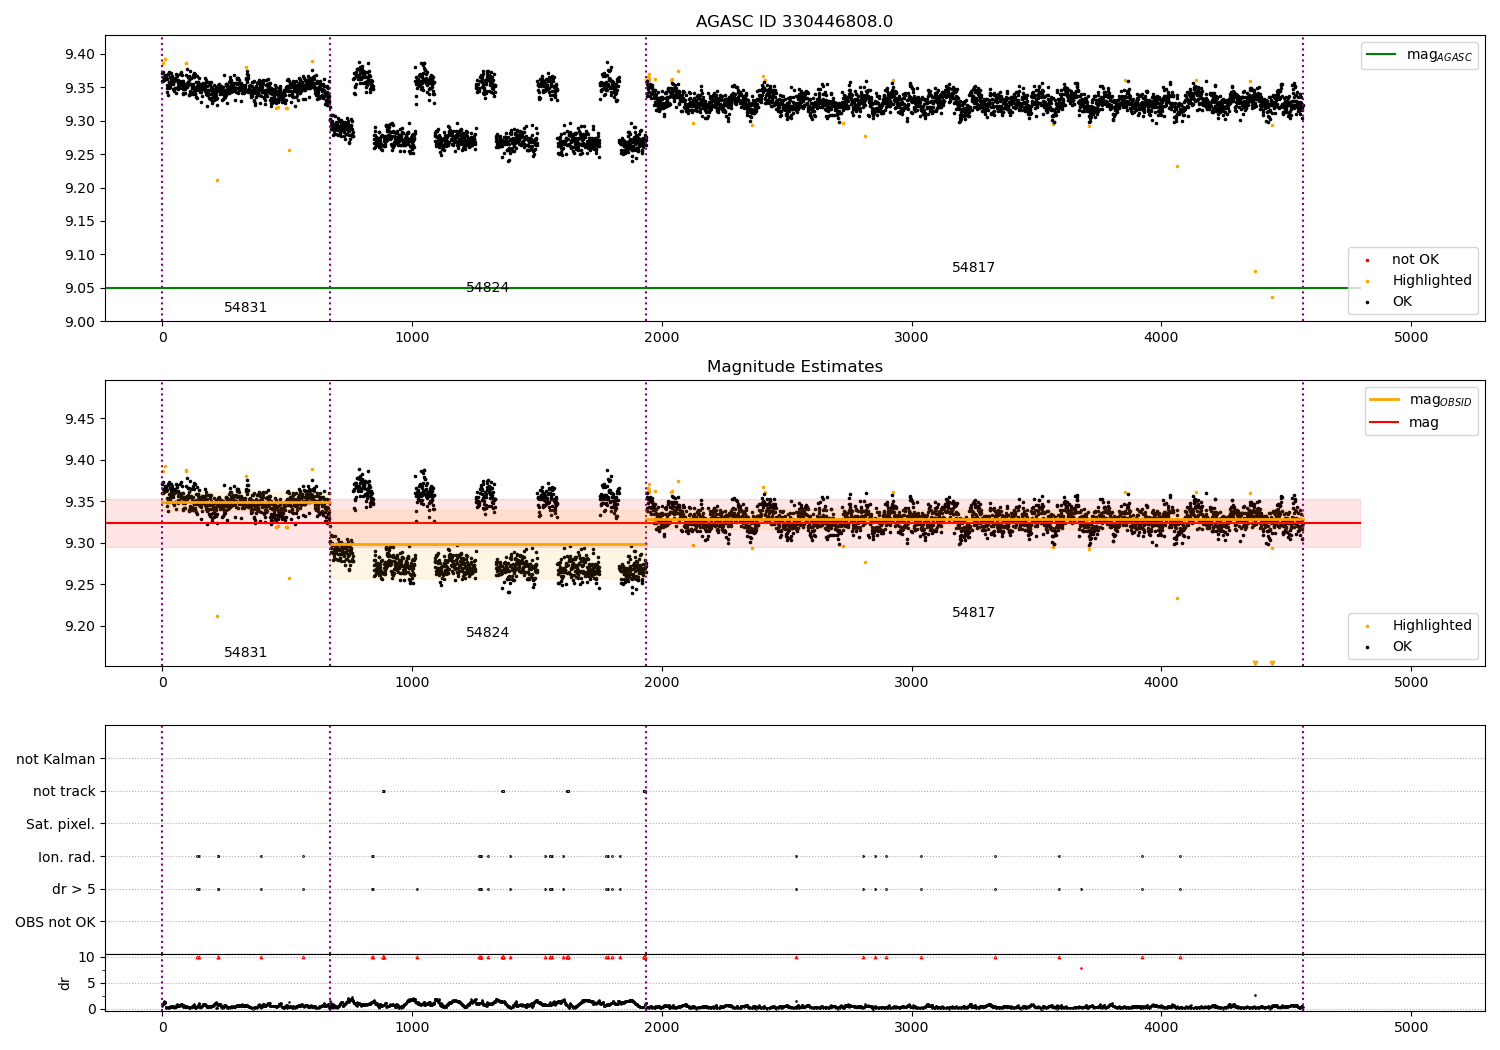Click obsid label 54831 in Magnitude Estimates plot

pos(245,653)
